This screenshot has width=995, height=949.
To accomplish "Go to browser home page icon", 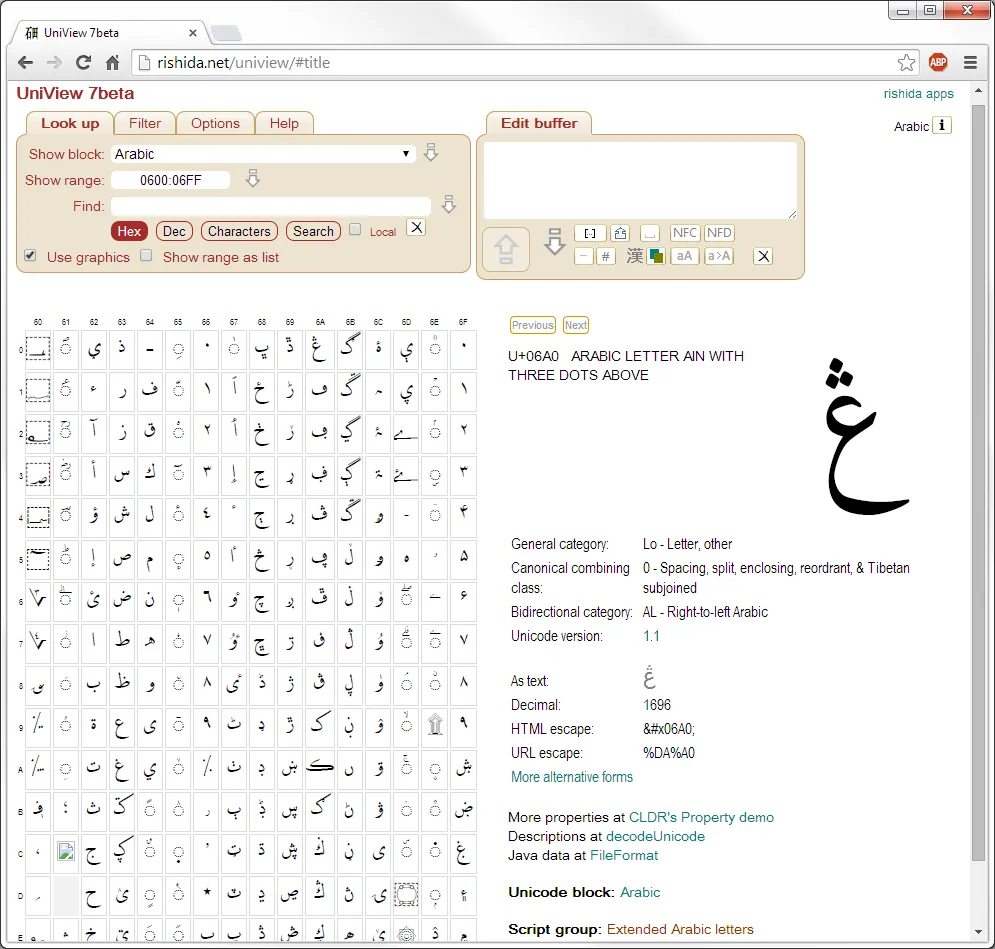I will [x=112, y=62].
